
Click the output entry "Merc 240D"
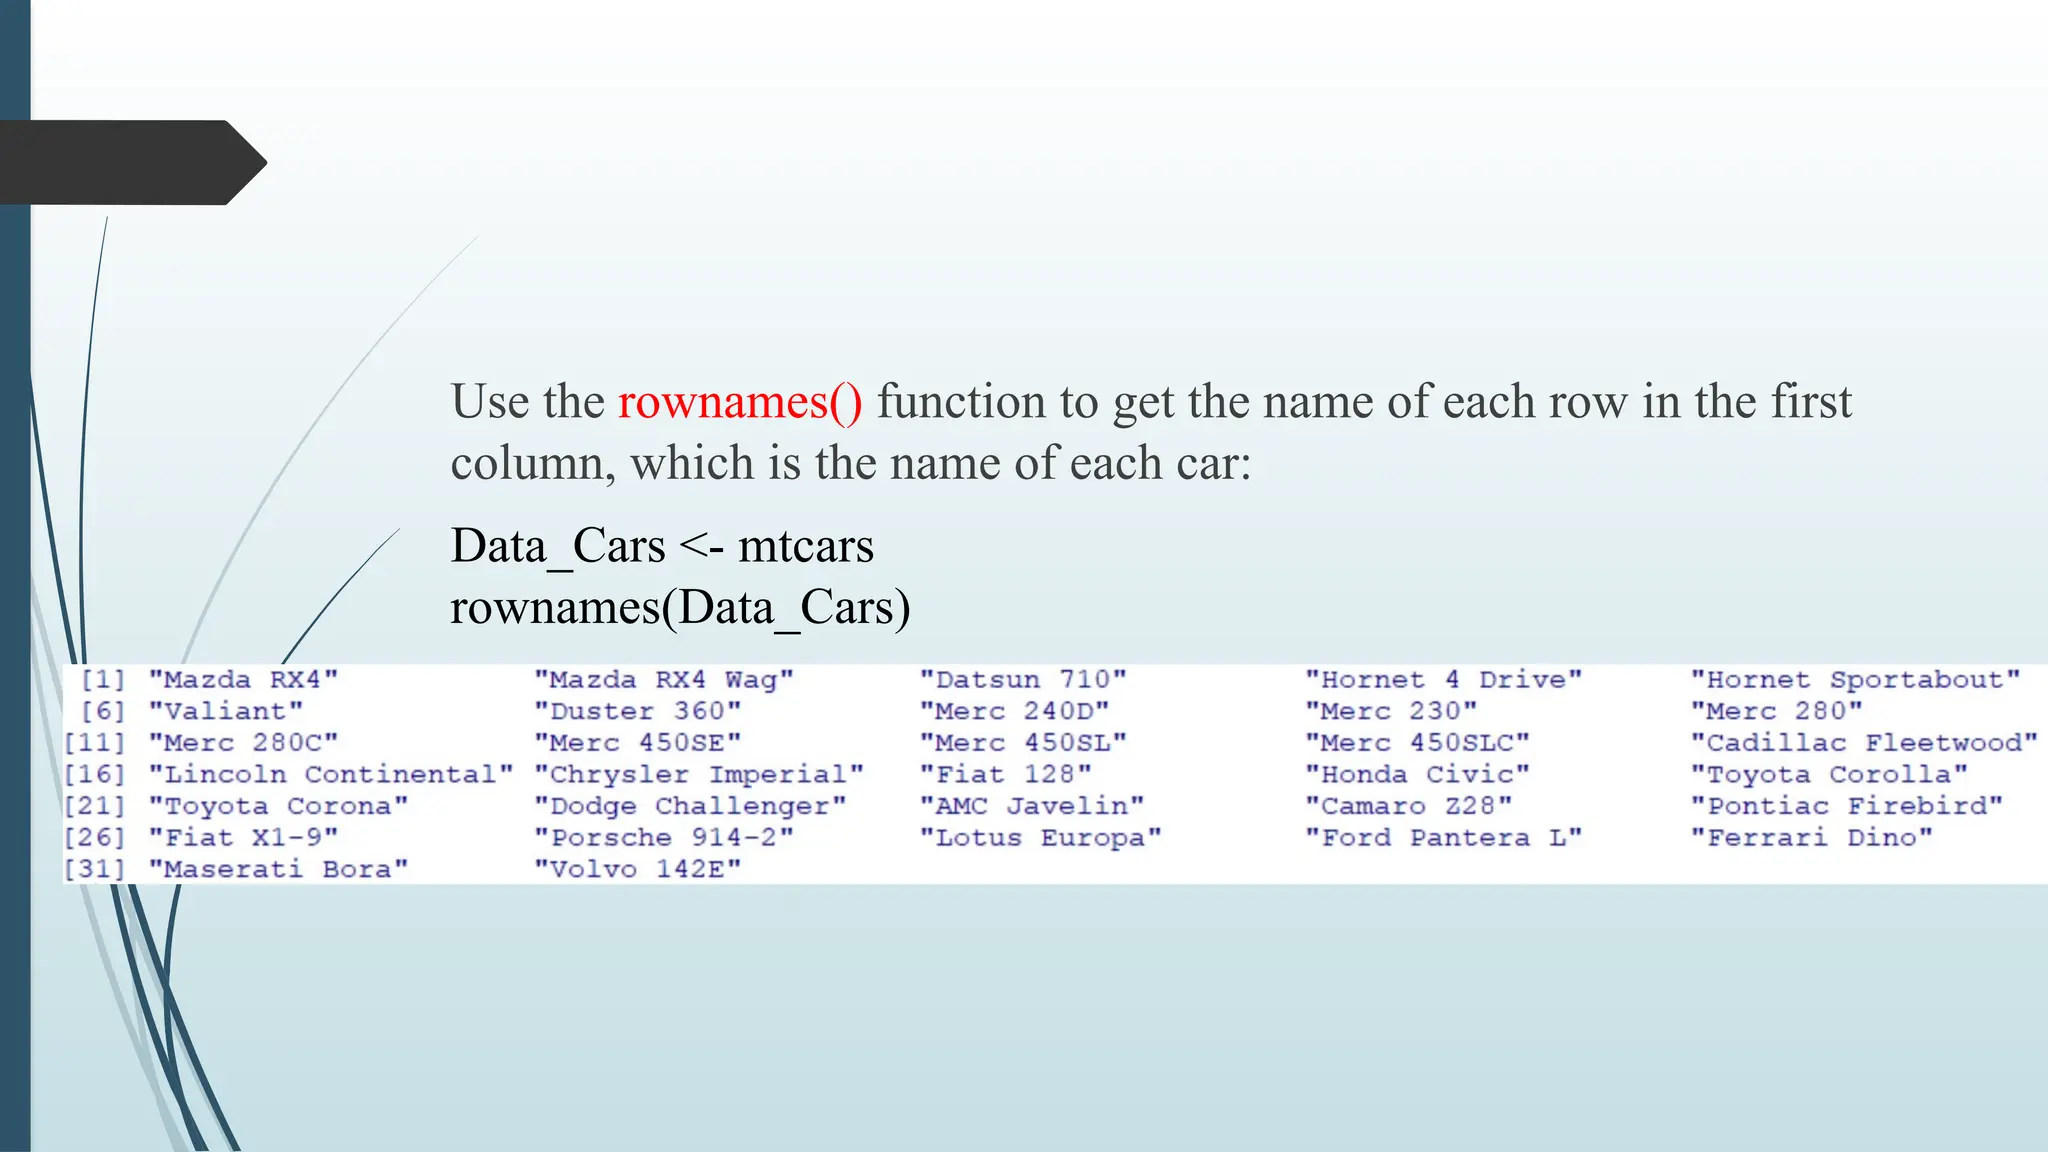(1015, 712)
